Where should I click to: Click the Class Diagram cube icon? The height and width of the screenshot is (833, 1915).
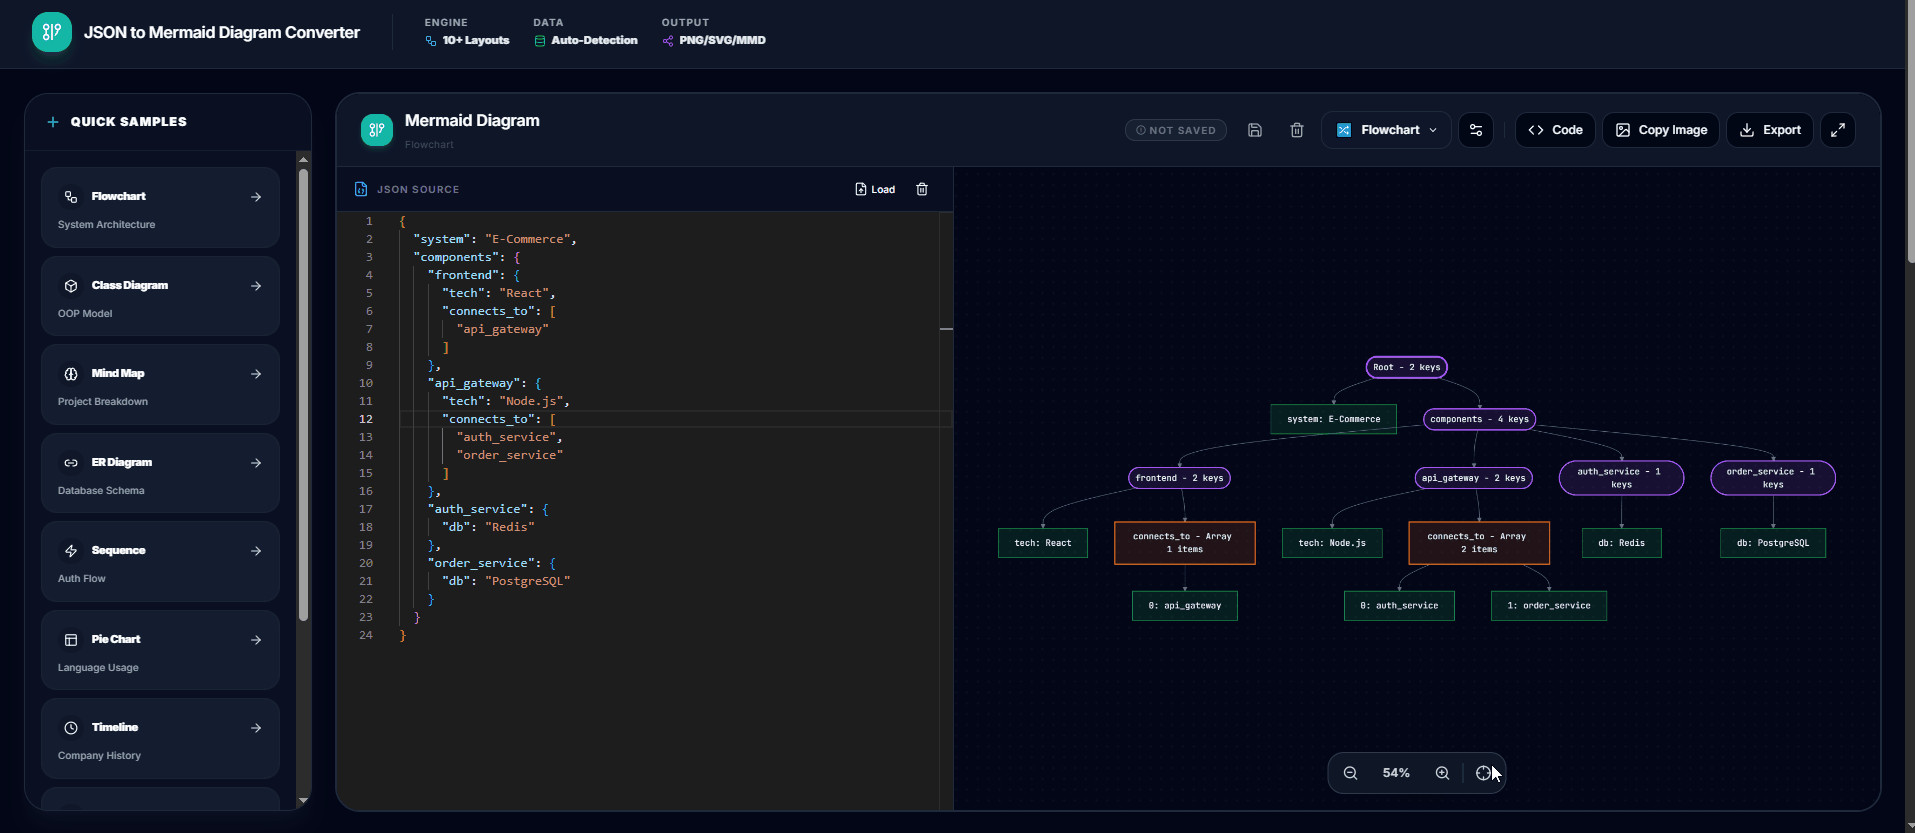pos(71,286)
